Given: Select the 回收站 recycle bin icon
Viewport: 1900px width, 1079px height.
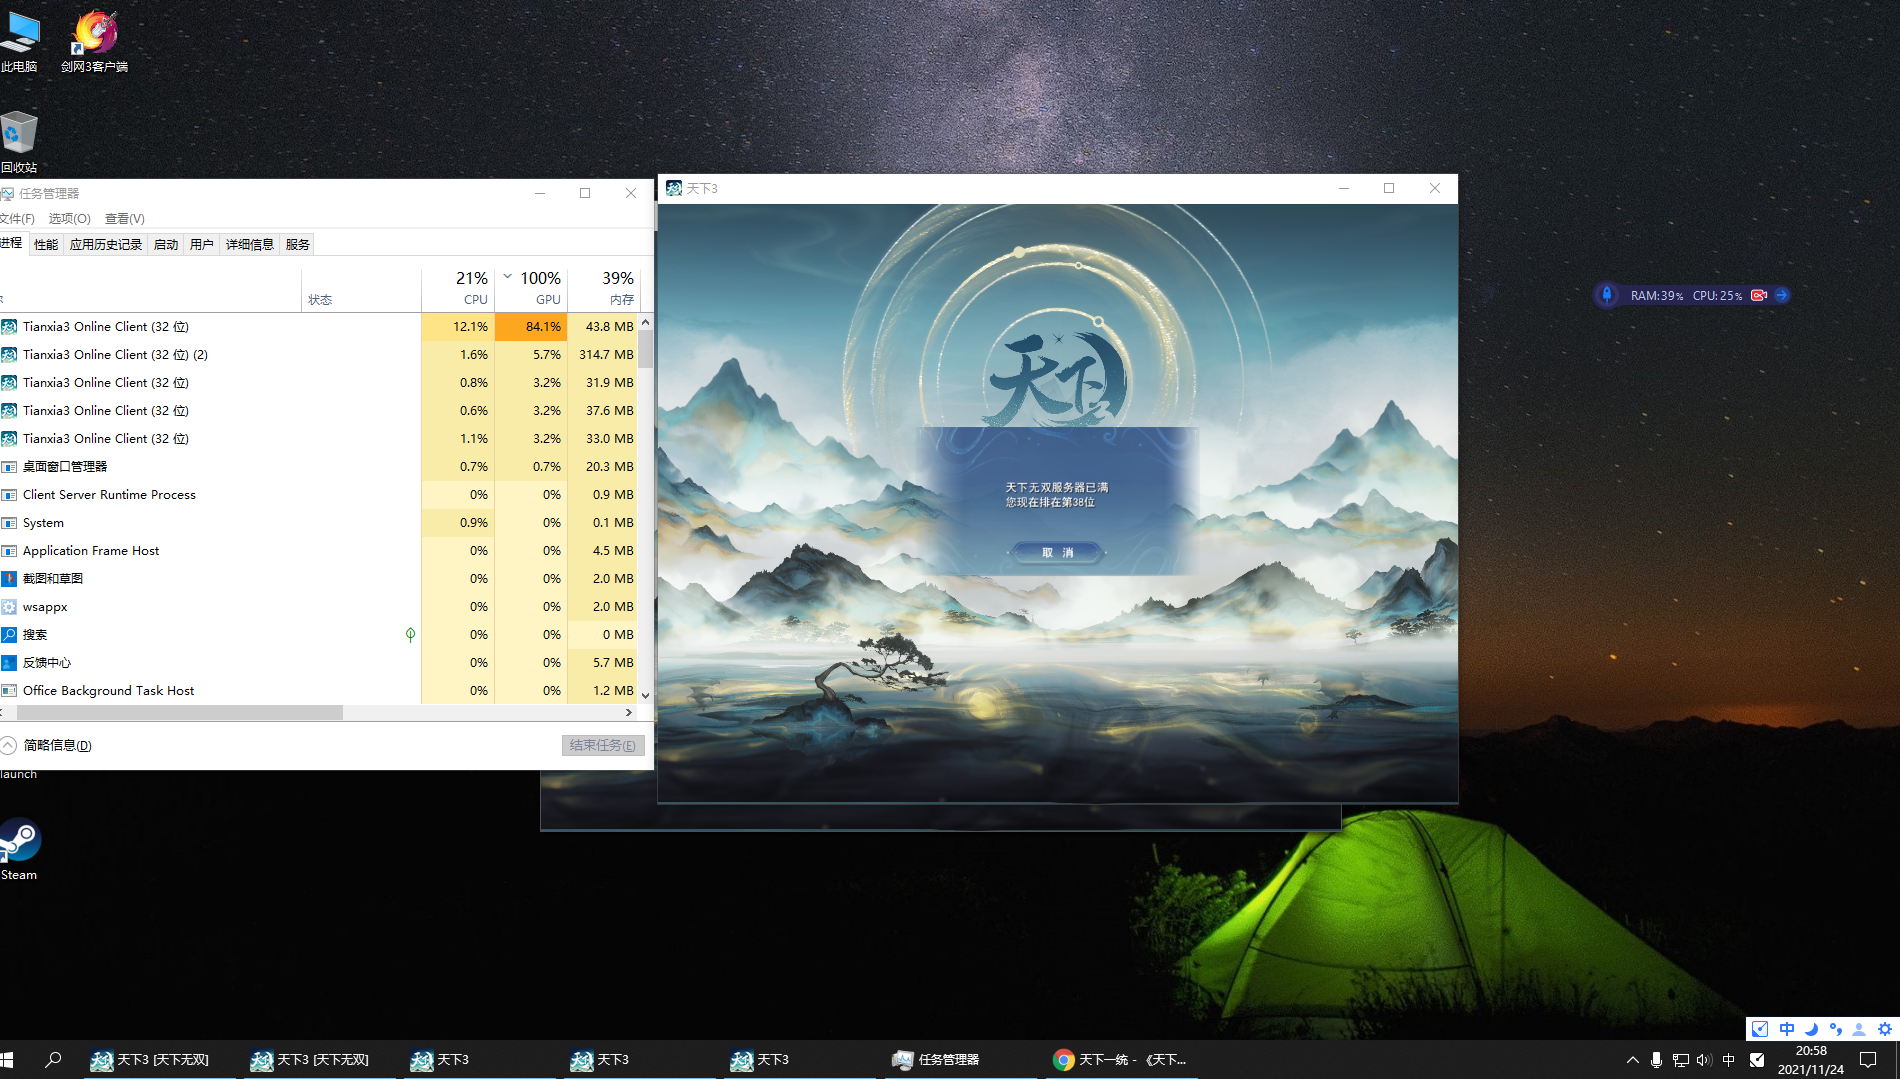Looking at the screenshot, I should click(19, 143).
